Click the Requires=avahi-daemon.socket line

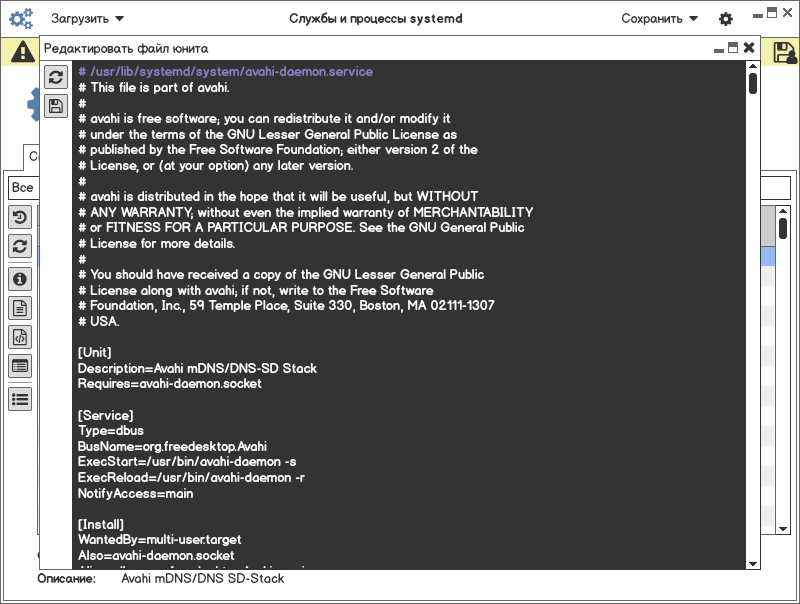click(169, 384)
